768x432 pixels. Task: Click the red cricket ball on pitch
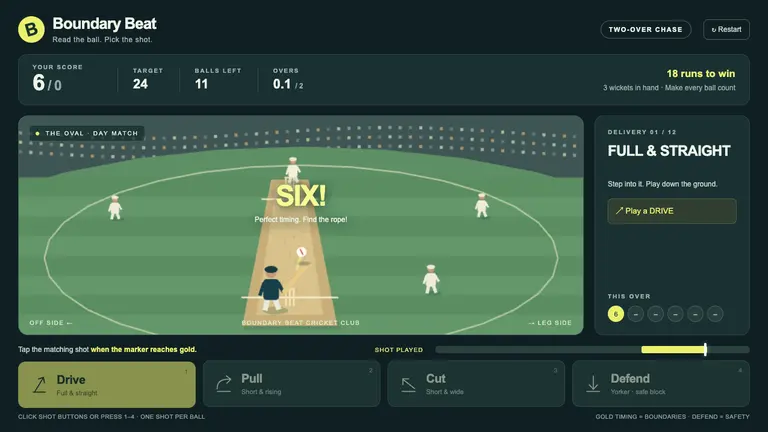point(301,252)
